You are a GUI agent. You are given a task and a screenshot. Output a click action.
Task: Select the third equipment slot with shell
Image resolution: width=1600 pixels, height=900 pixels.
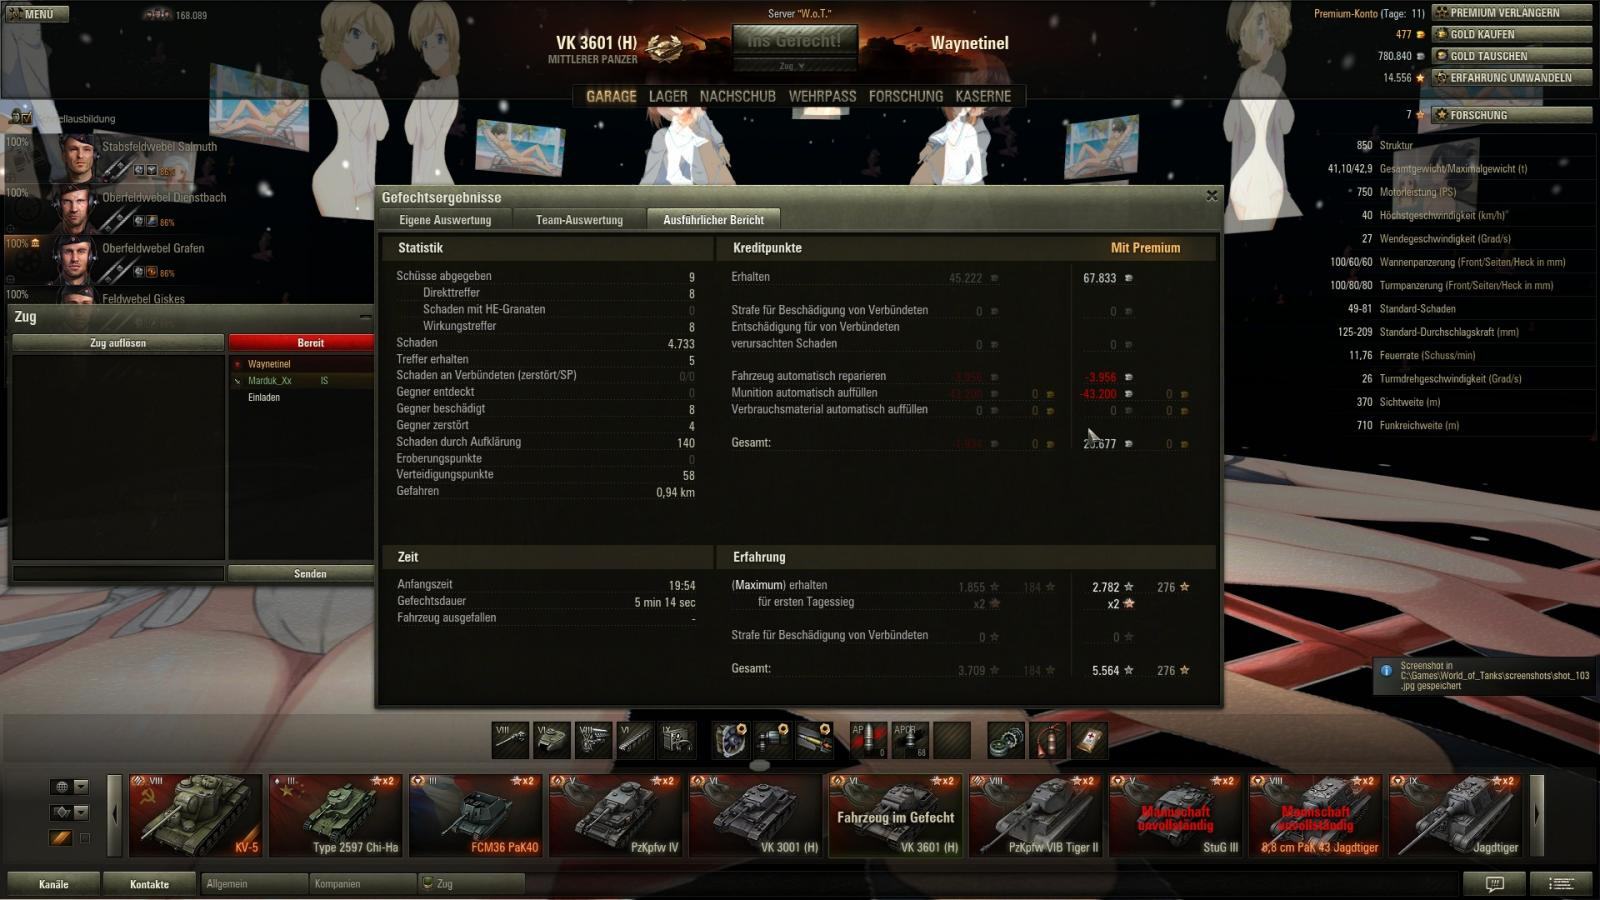click(814, 740)
